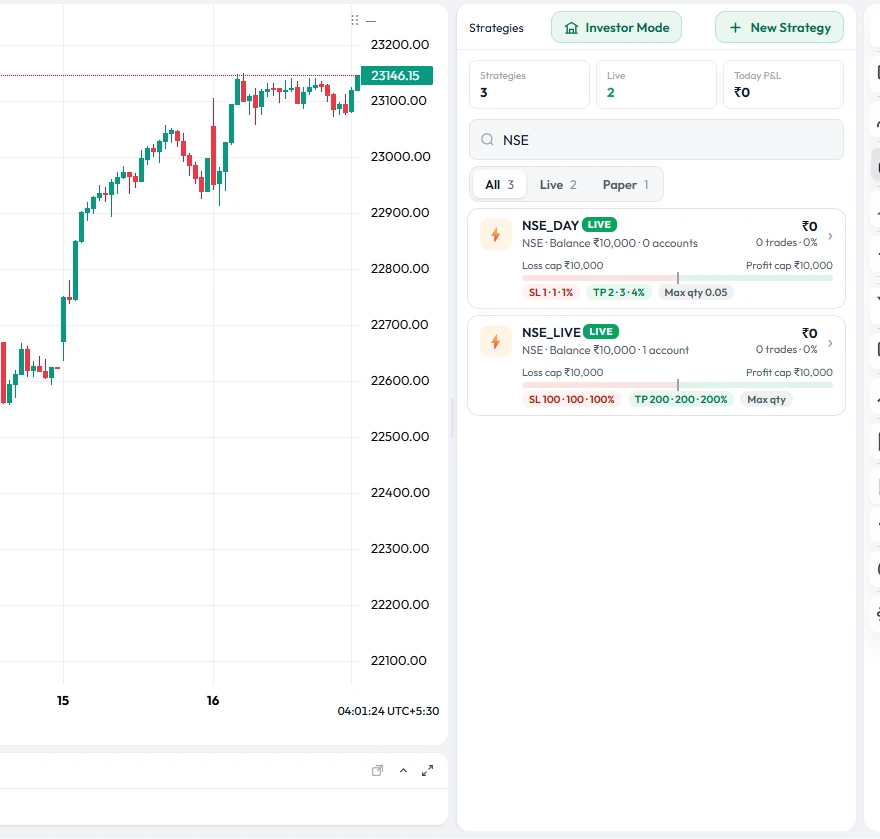The width and height of the screenshot is (880, 839).
Task: Click the NSE_LIVE strategy name
Action: point(551,333)
